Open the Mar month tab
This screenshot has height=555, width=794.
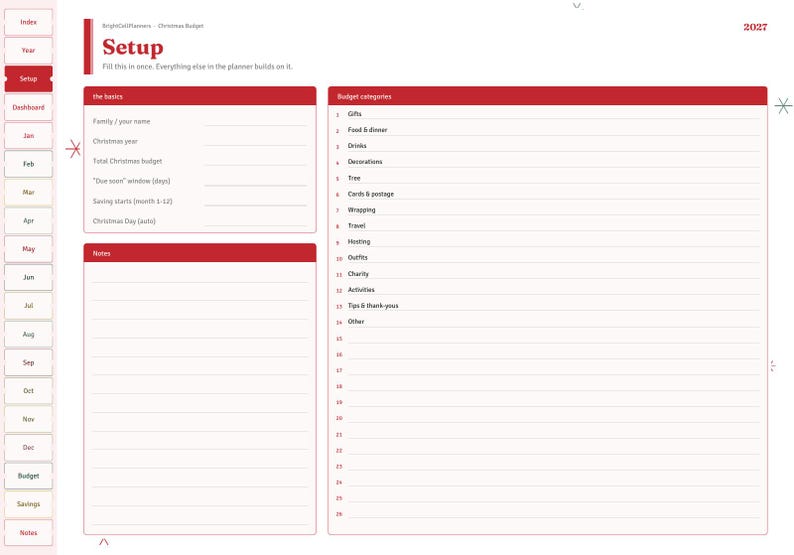[28, 192]
